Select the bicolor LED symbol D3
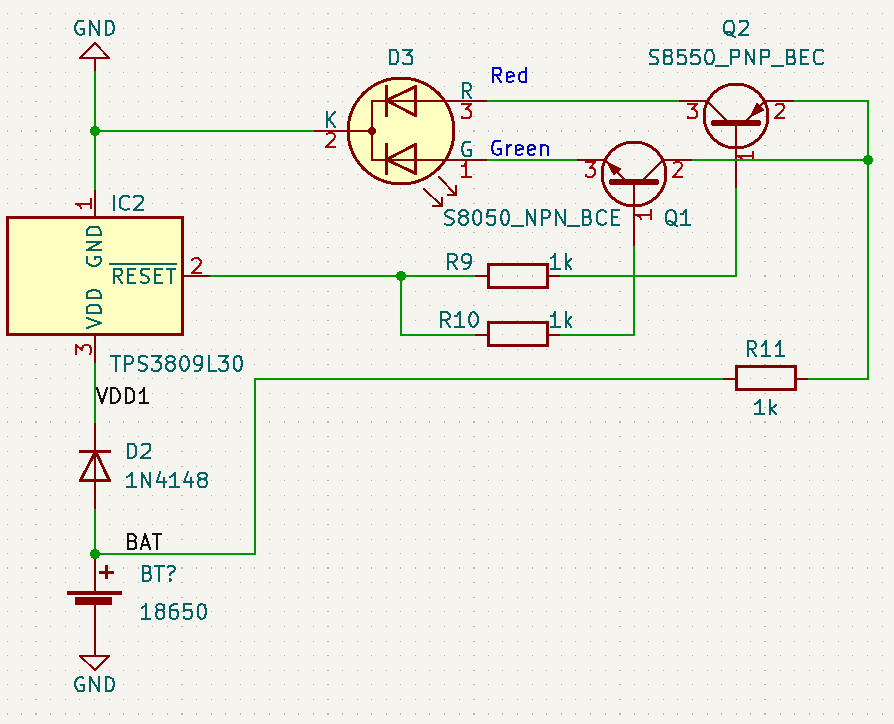The height and width of the screenshot is (724, 894). [400, 130]
